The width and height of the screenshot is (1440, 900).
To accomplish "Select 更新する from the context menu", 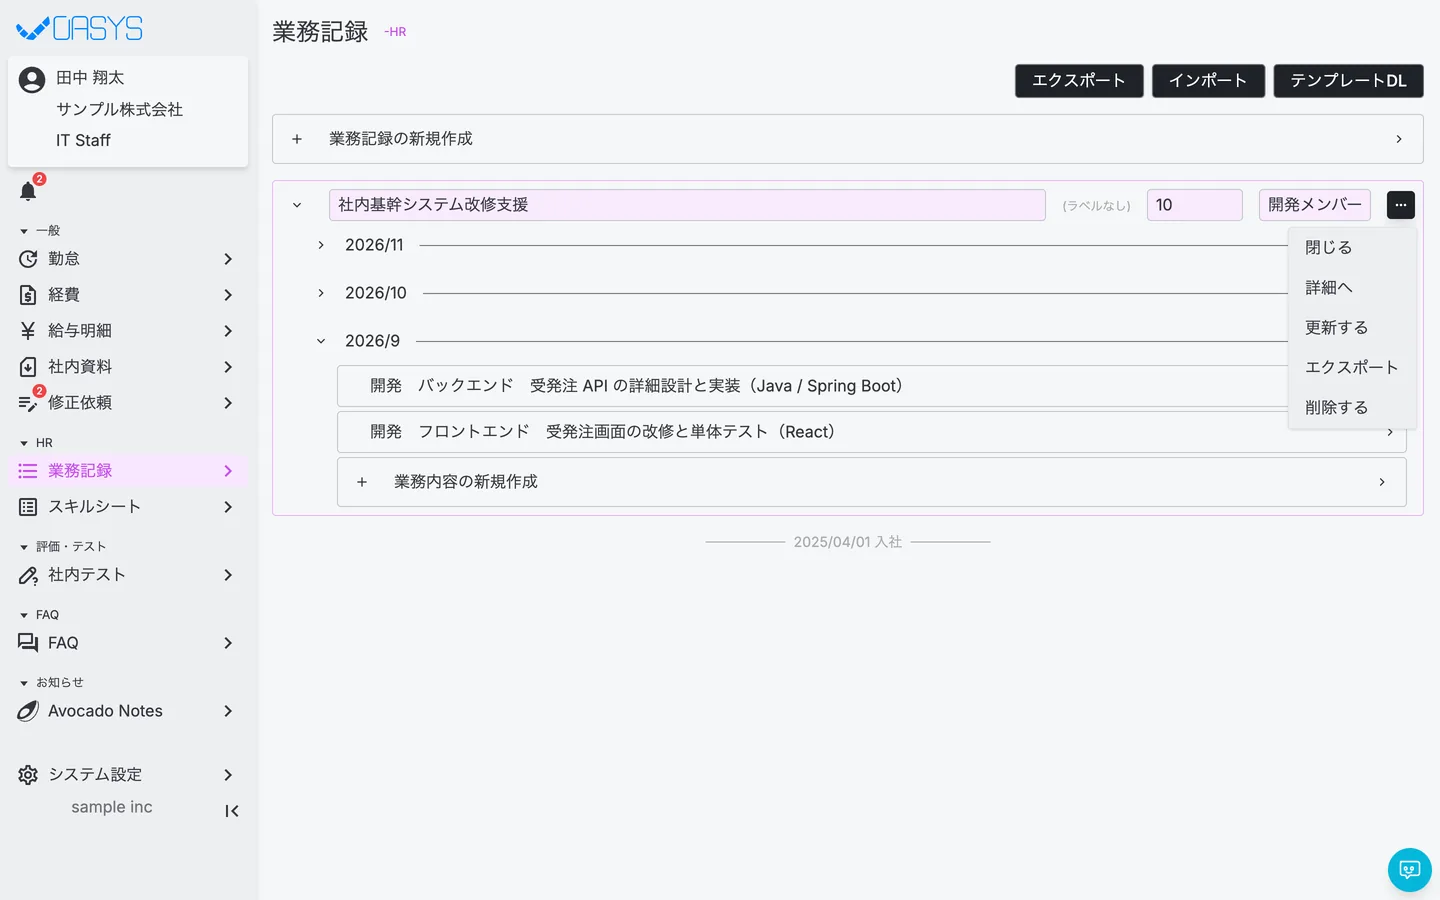I will pos(1352,327).
